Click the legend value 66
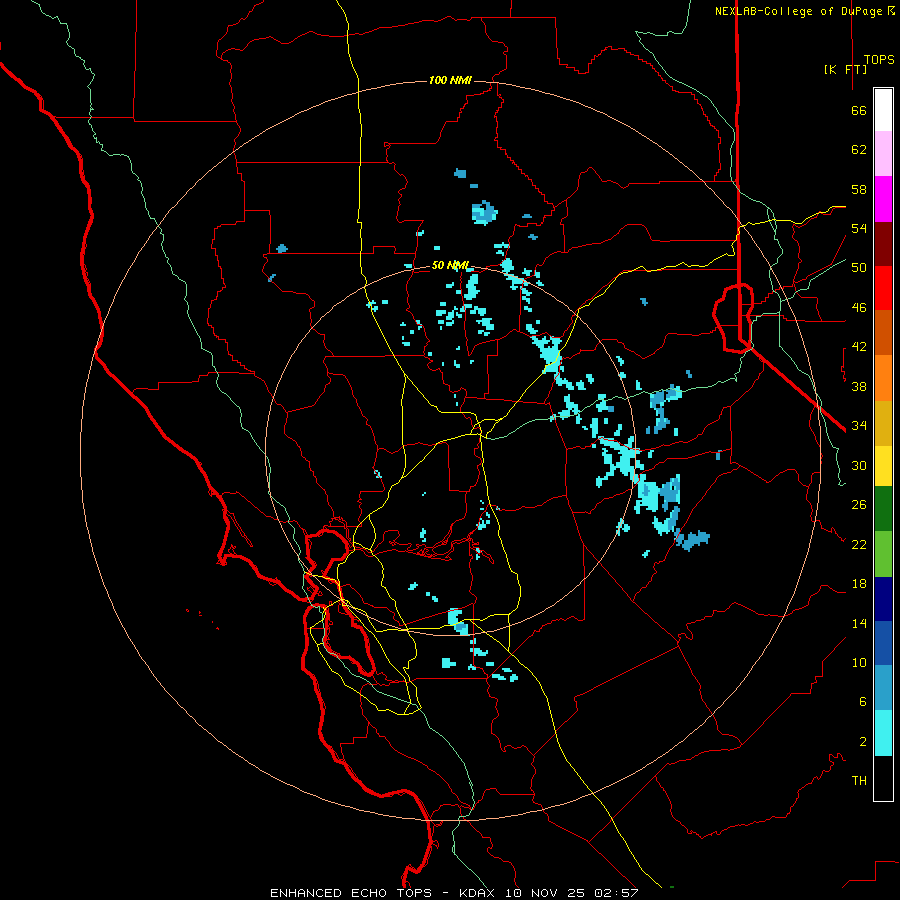This screenshot has width=900, height=900. 859,111
